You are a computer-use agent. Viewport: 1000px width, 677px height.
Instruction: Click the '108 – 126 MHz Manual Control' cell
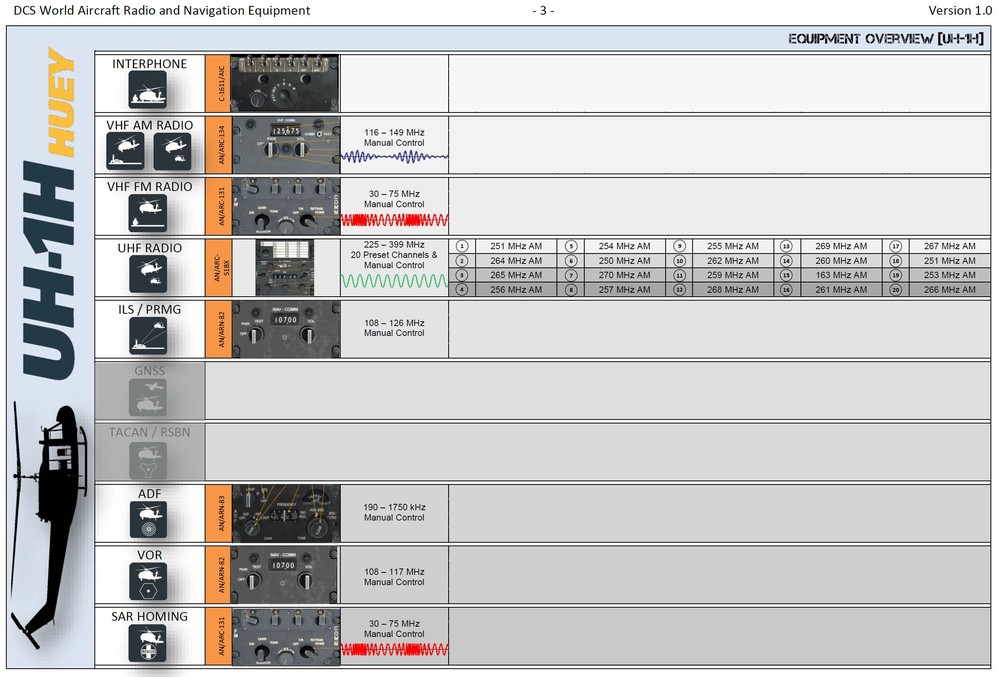pos(395,328)
